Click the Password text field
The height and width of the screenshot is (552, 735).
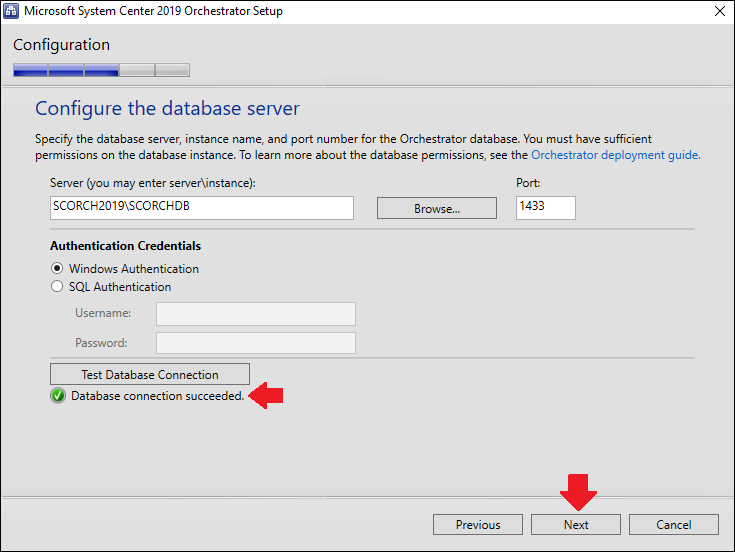click(x=256, y=343)
